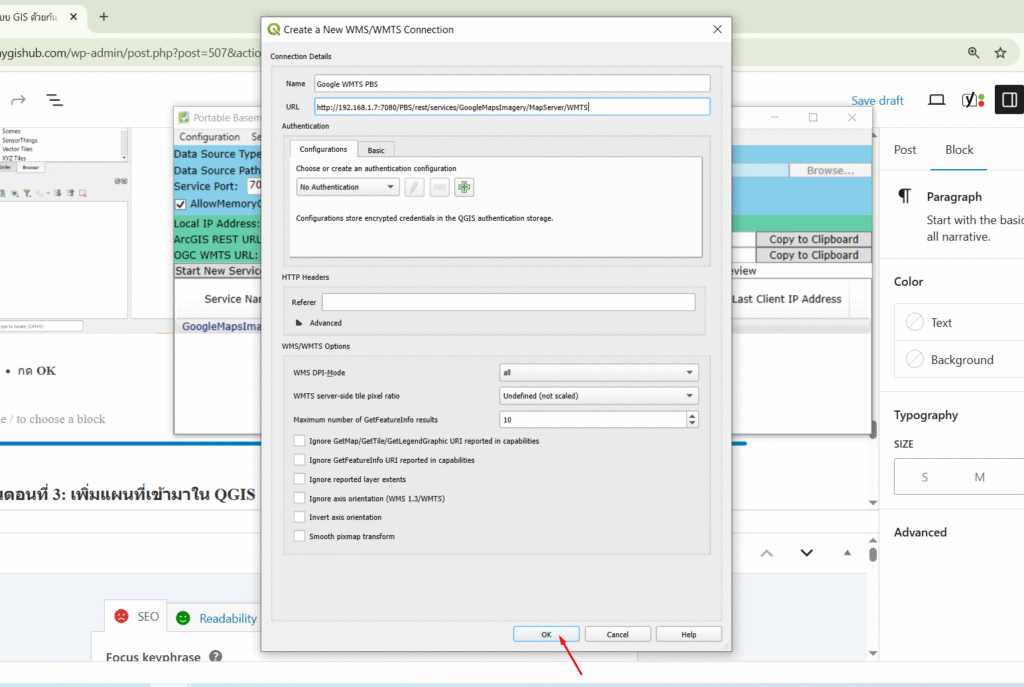The height and width of the screenshot is (687, 1024).
Task: Select the M typography size option
Action: coord(979,477)
